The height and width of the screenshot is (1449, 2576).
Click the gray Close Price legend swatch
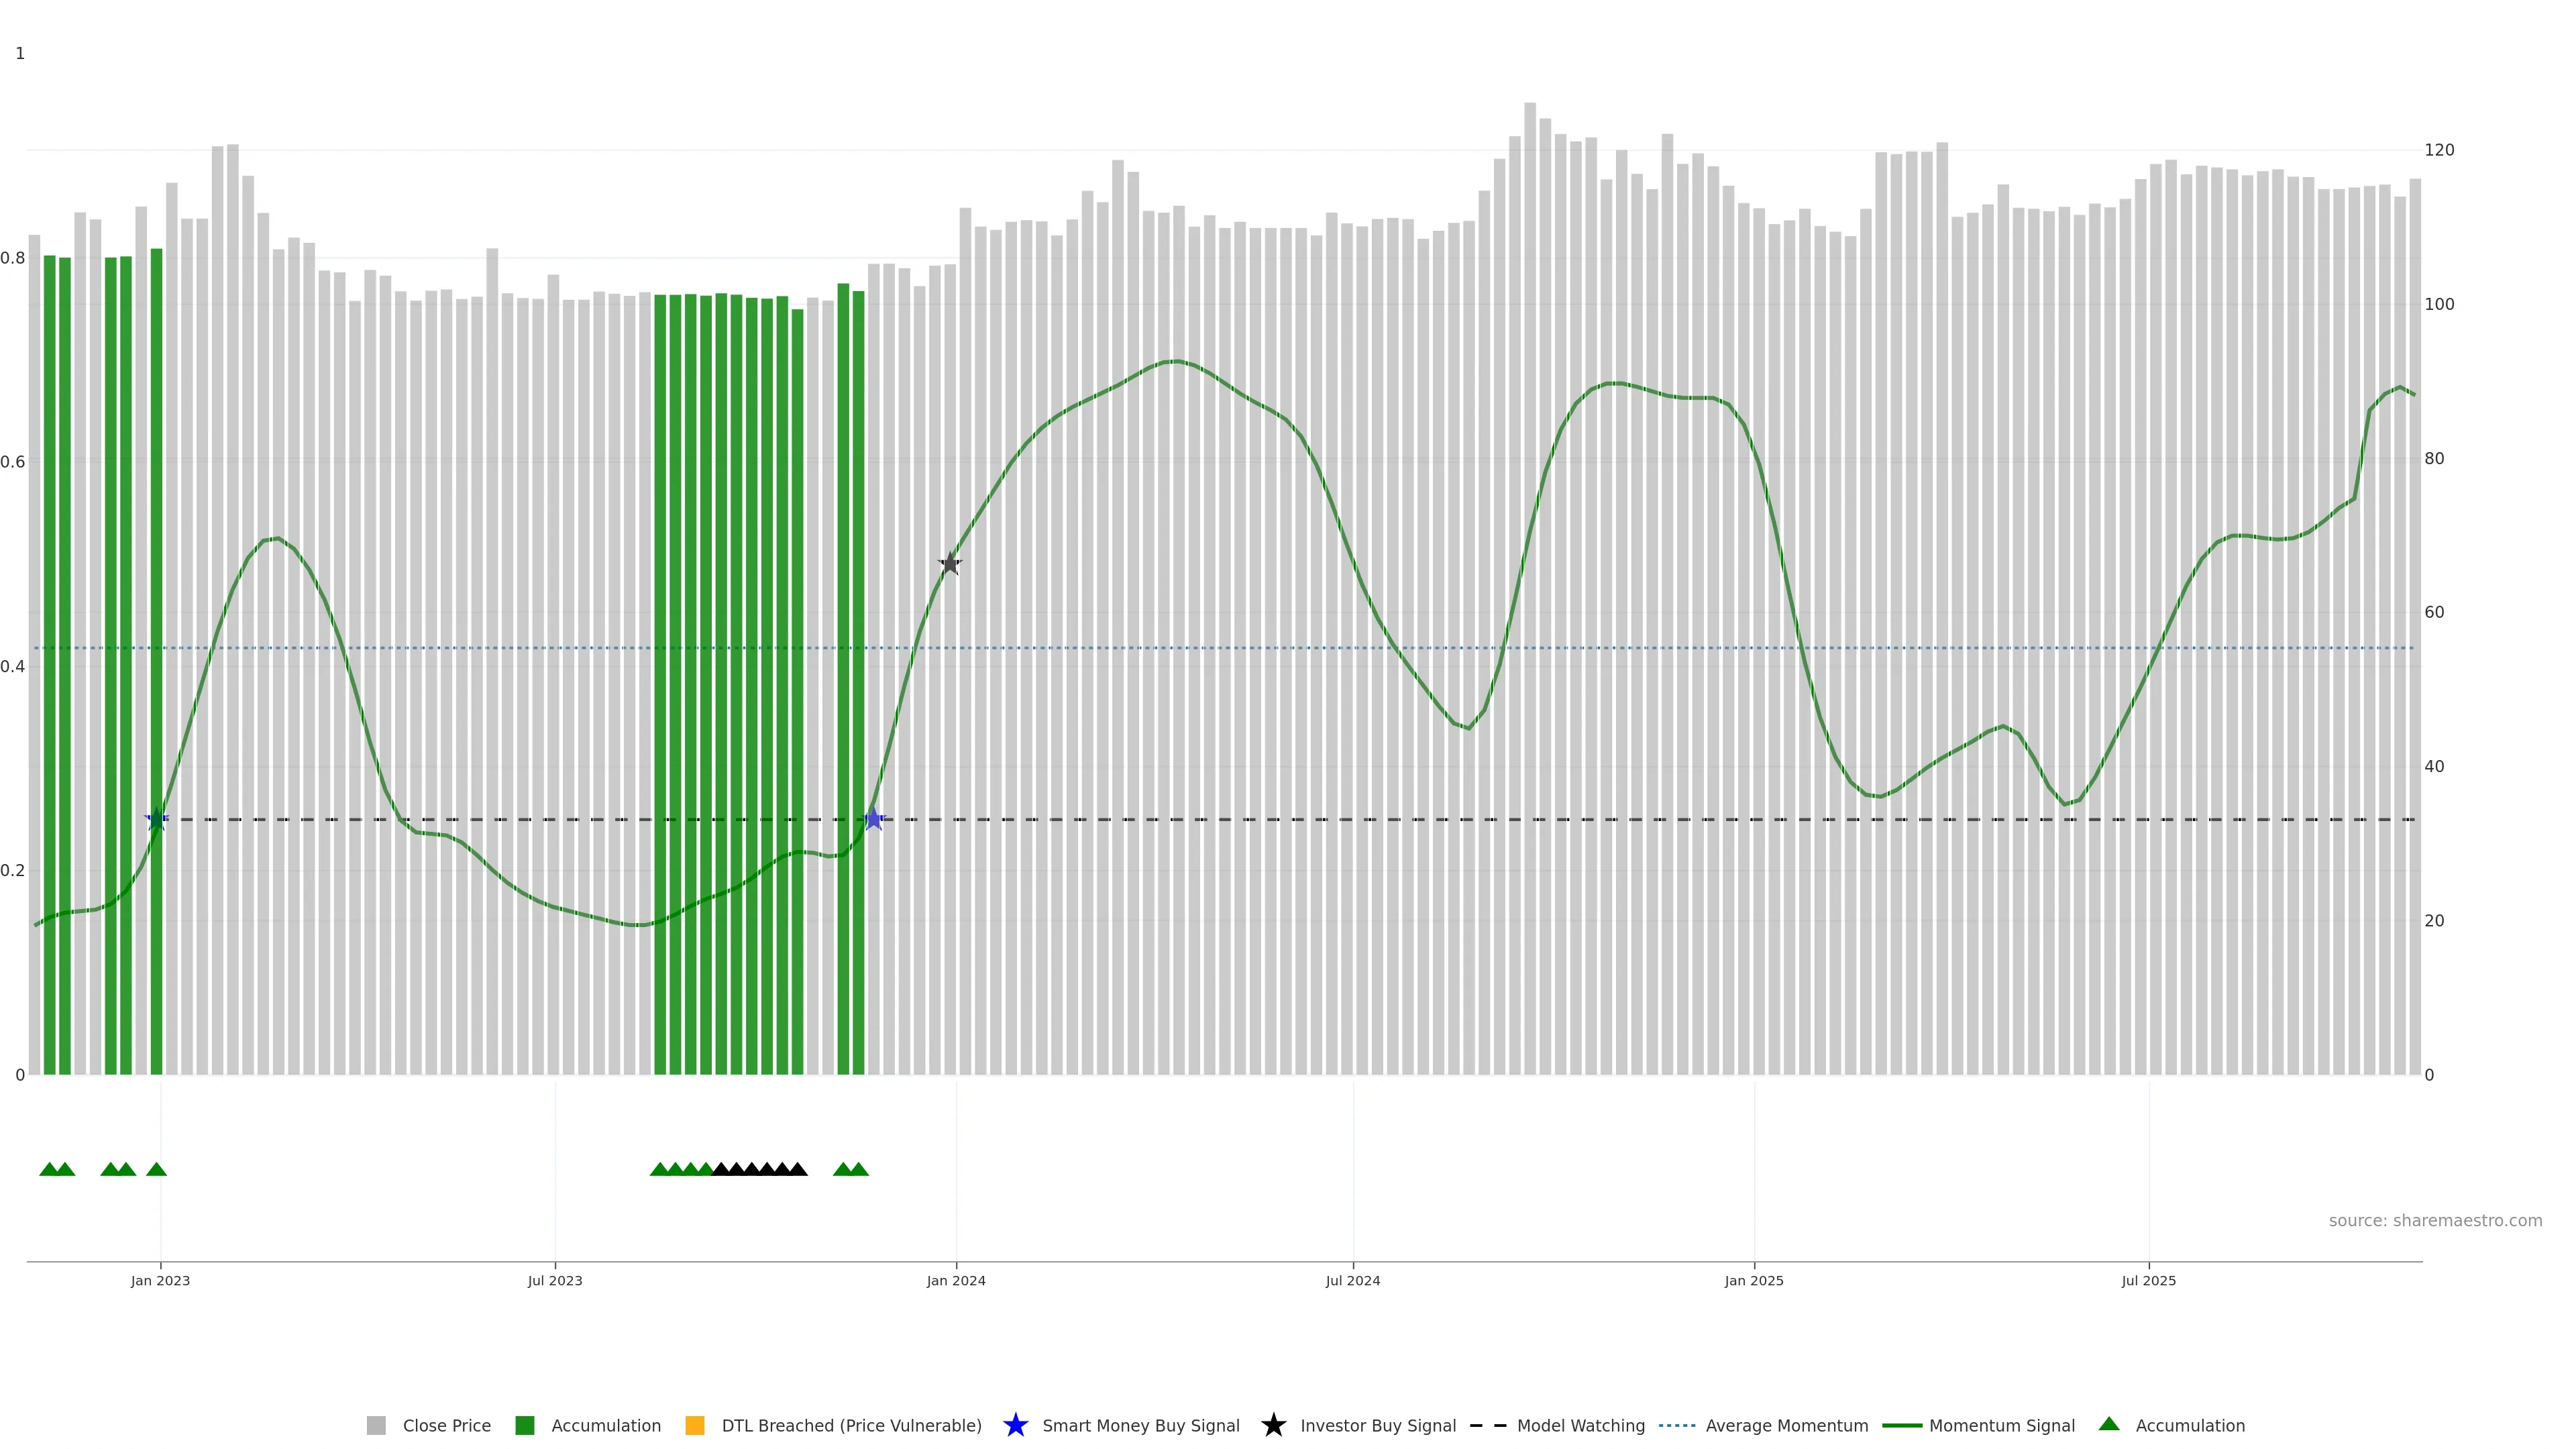376,1425
